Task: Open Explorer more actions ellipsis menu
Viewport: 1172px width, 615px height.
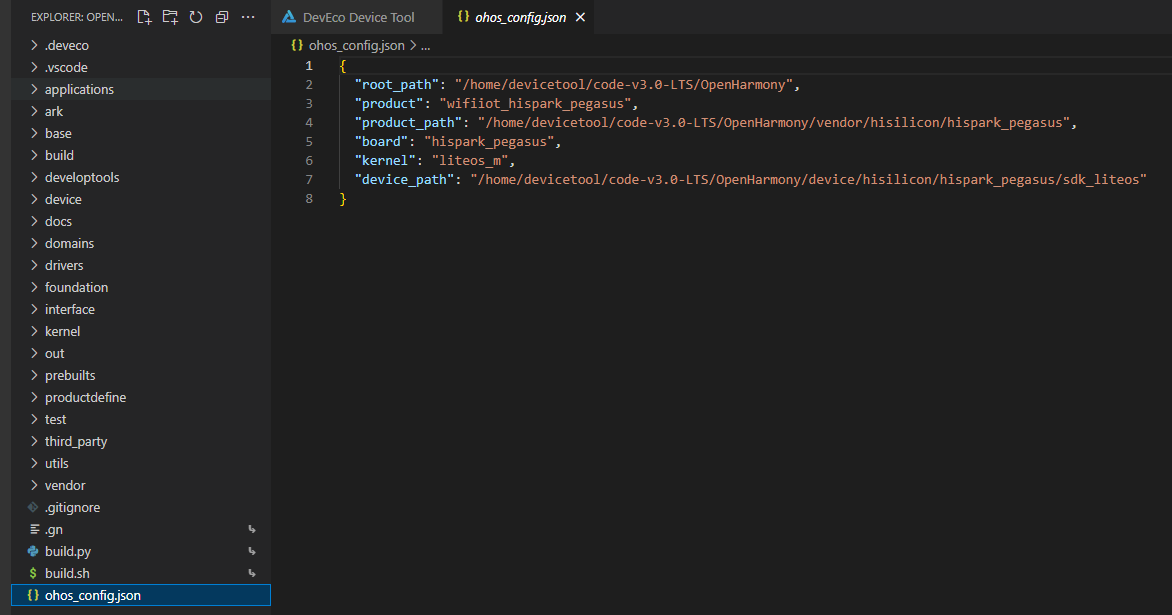Action: point(248,17)
